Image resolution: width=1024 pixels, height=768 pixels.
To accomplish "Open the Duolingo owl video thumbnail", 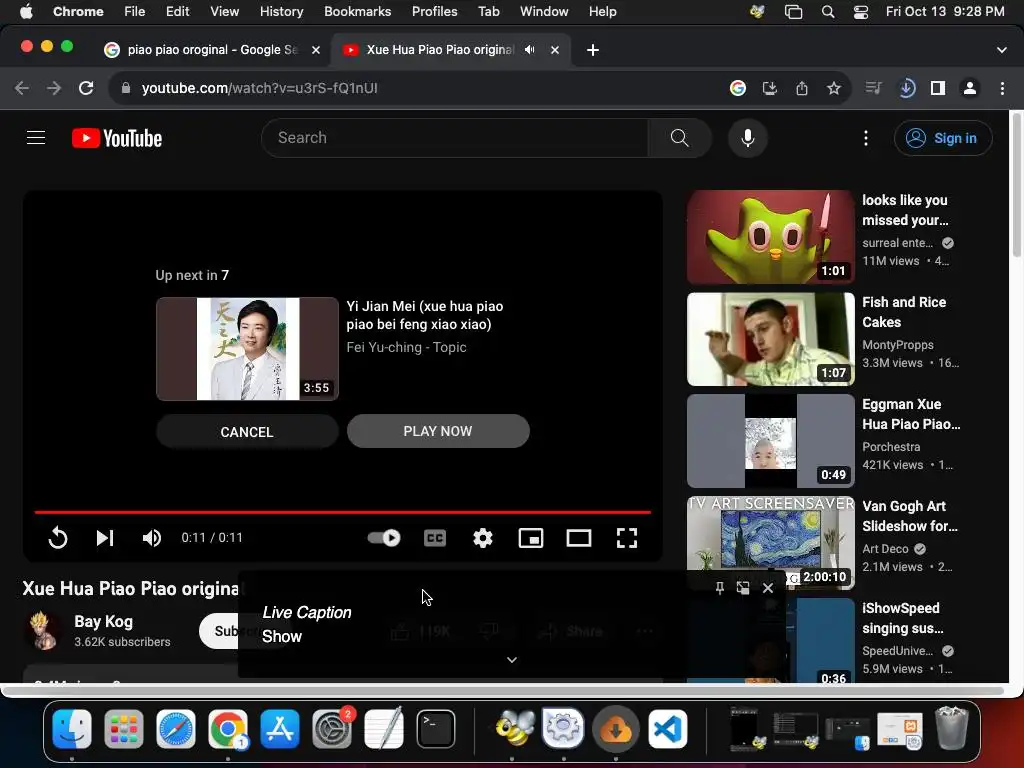I will tap(771, 237).
